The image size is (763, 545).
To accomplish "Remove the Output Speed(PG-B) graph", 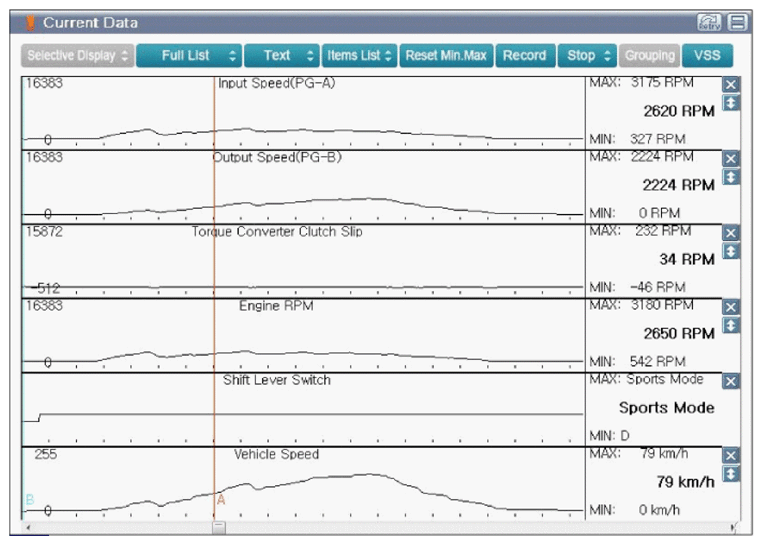I will pos(730,159).
